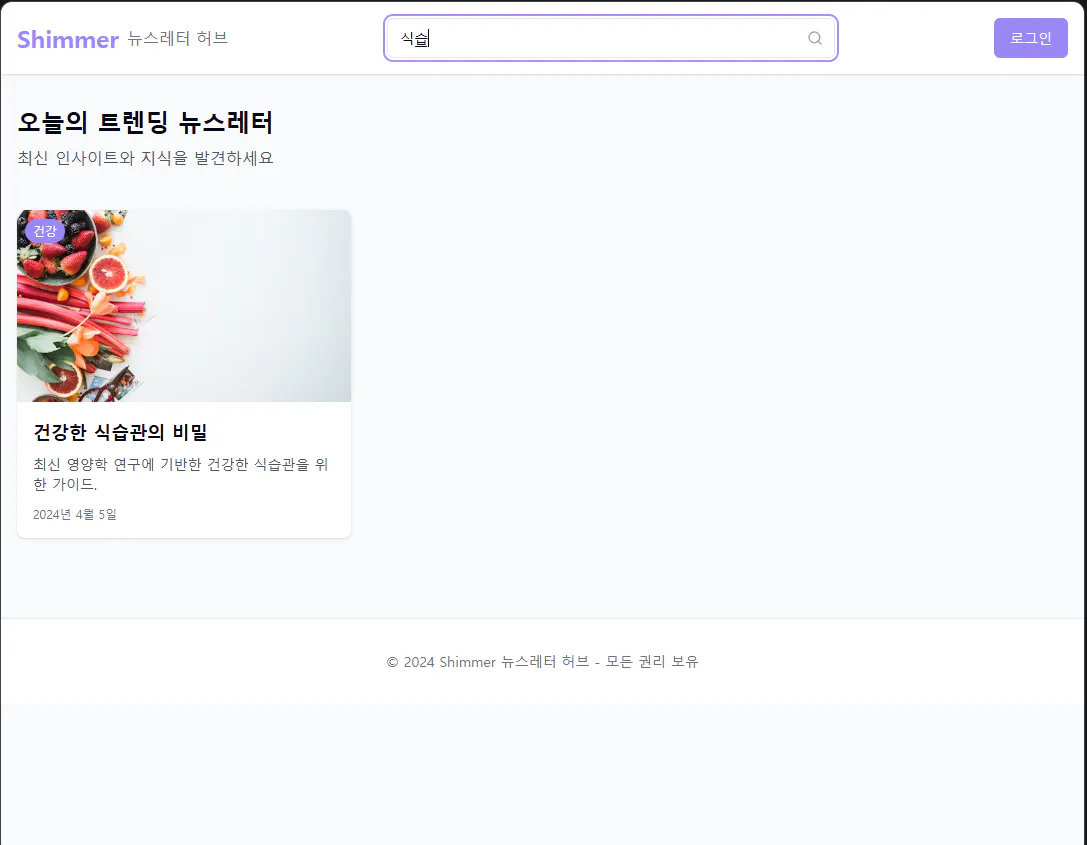1087x845 pixels.
Task: Click the footer copyright text
Action: 542,662
